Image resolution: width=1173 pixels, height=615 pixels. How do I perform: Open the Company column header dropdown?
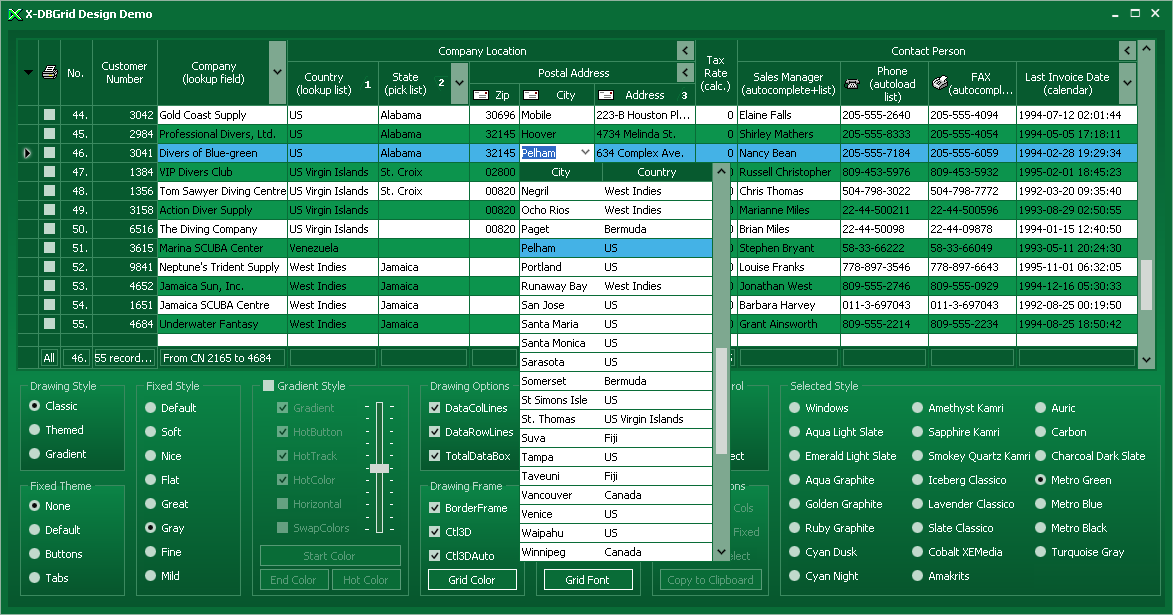[x=277, y=73]
